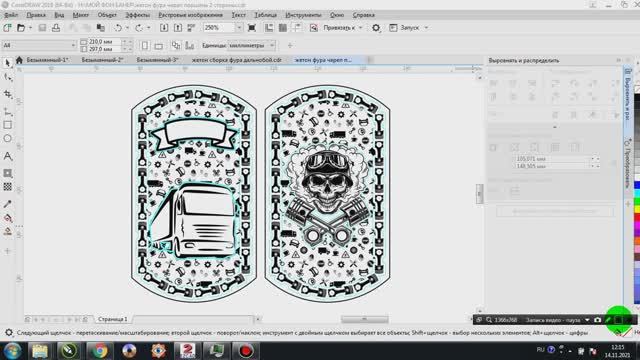Open the Файл menu
This screenshot has height=360, width=640.
11,15
